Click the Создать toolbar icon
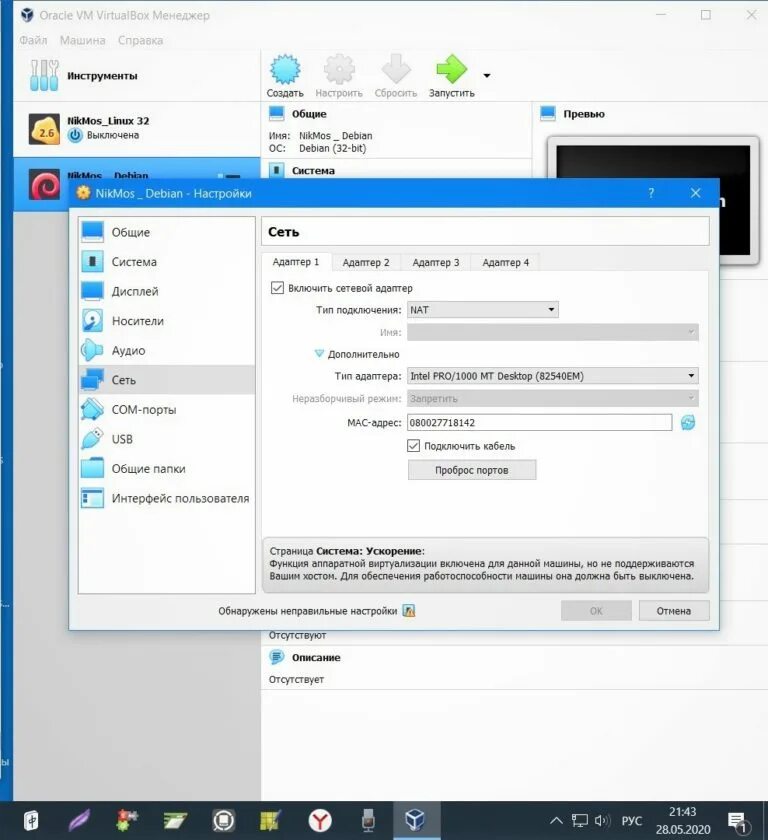This screenshot has width=768, height=840. (285, 70)
